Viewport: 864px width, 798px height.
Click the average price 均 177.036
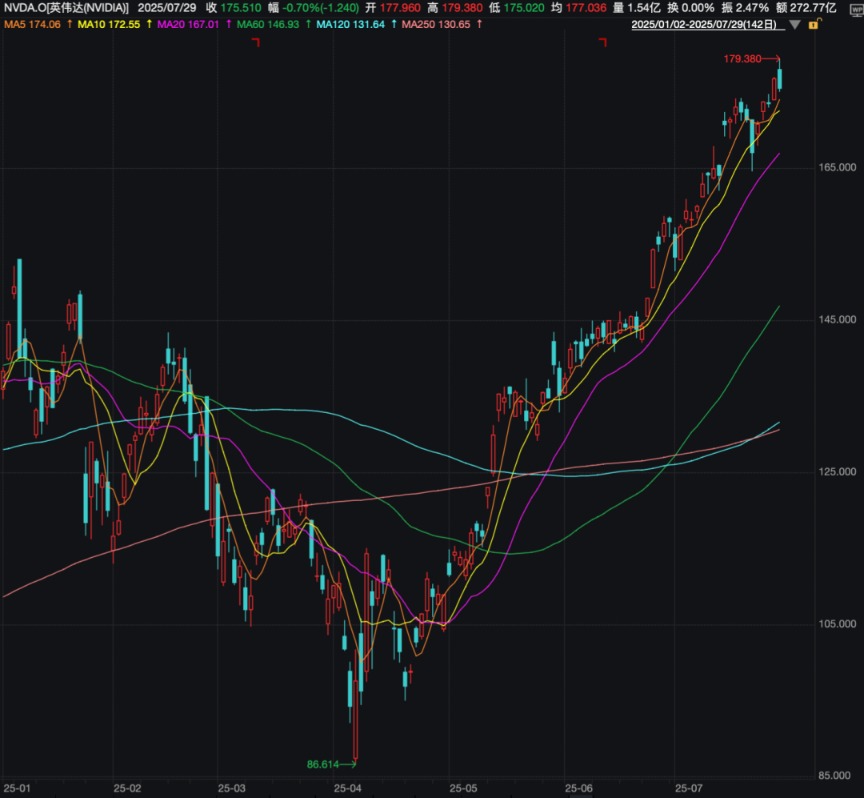click(579, 8)
